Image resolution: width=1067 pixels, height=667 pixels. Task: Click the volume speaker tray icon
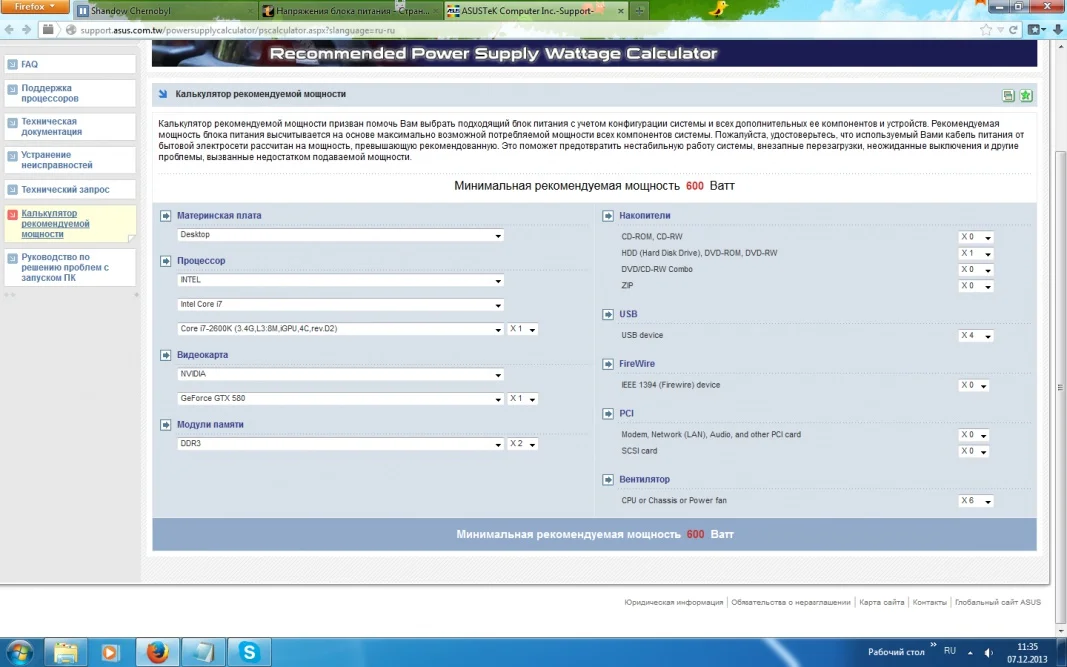tap(989, 653)
